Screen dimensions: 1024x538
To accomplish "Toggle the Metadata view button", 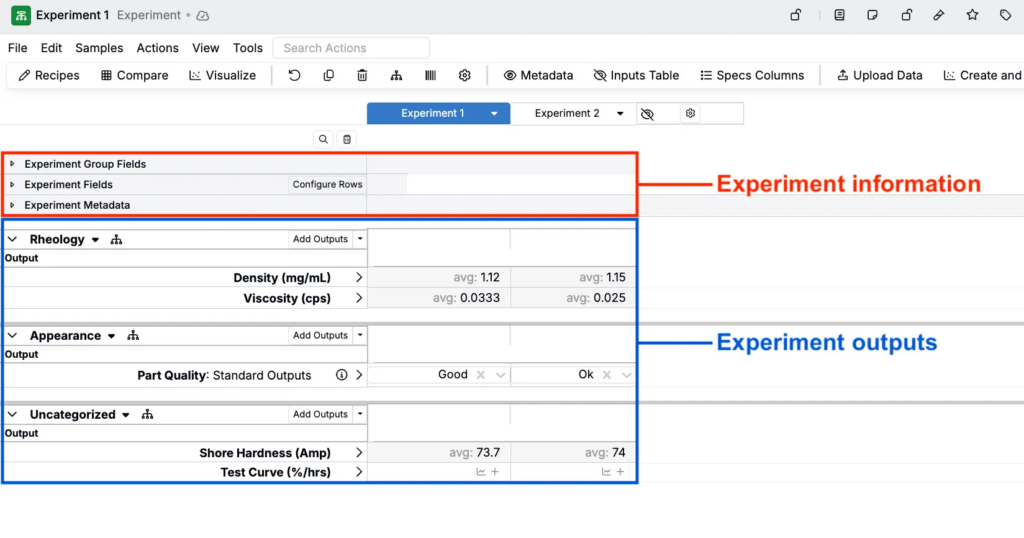I will [x=538, y=75].
